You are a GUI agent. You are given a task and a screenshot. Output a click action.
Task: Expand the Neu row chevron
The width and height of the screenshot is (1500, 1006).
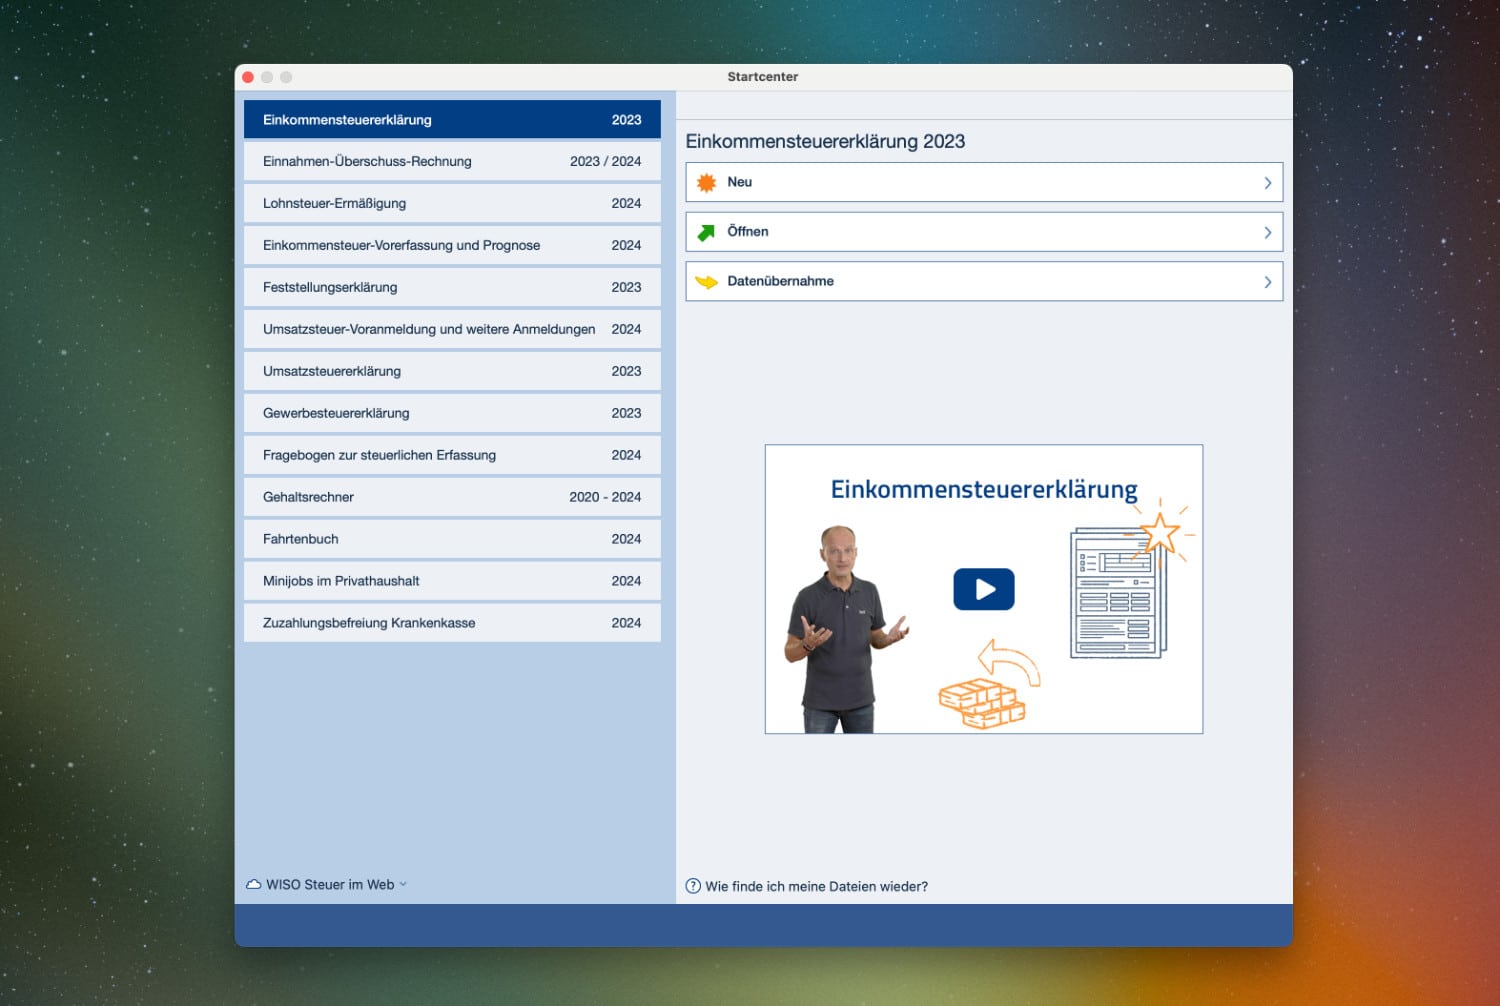(1267, 183)
